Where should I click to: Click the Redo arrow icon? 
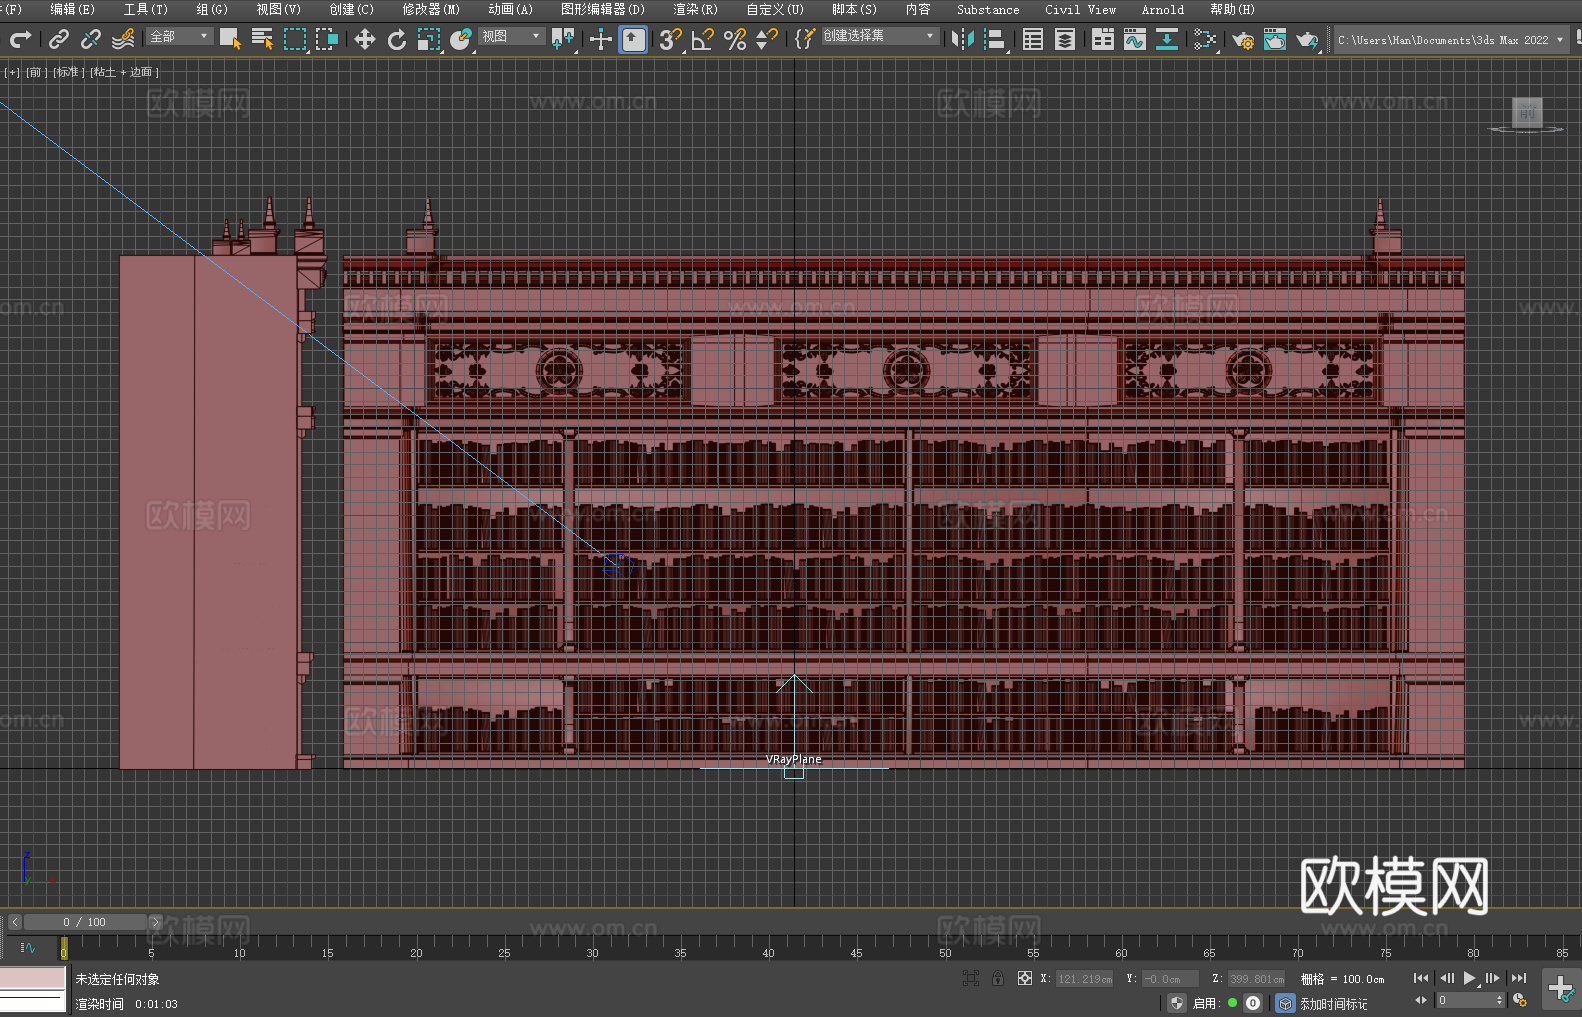point(20,39)
